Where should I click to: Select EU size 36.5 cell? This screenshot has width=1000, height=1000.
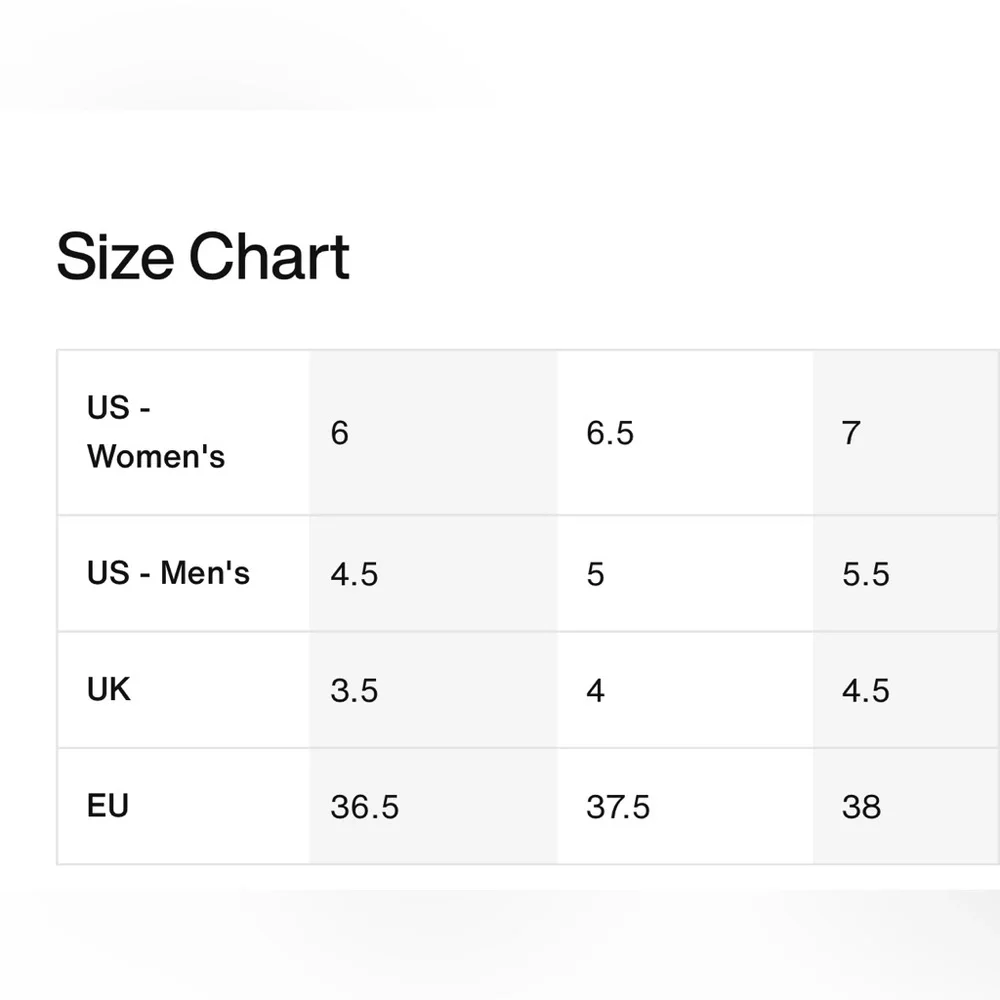(x=364, y=807)
